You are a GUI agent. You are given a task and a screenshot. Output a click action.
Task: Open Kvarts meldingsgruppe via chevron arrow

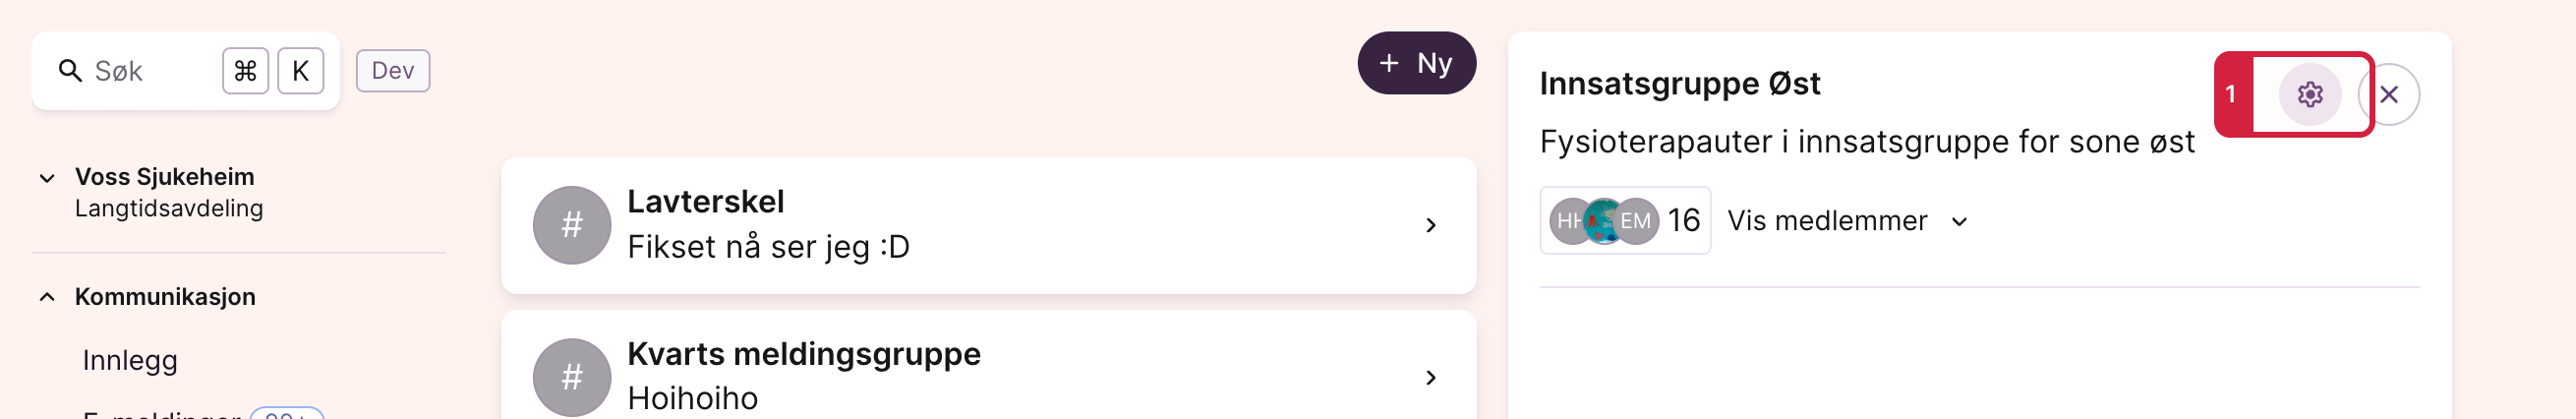click(1431, 377)
